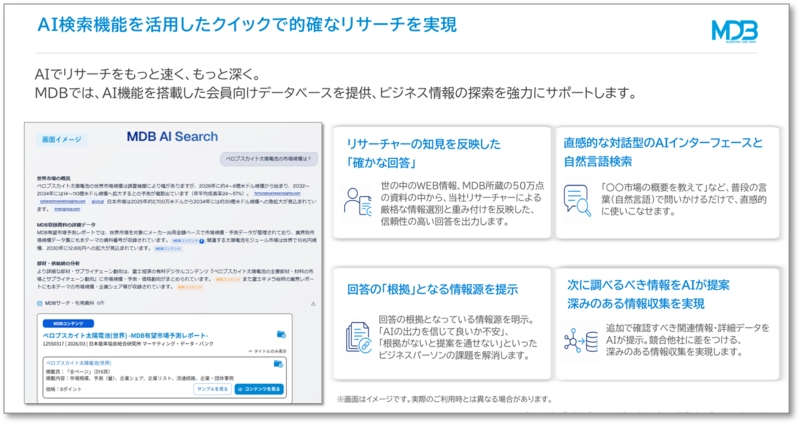Open the imarcgroup.com source link

67,209
